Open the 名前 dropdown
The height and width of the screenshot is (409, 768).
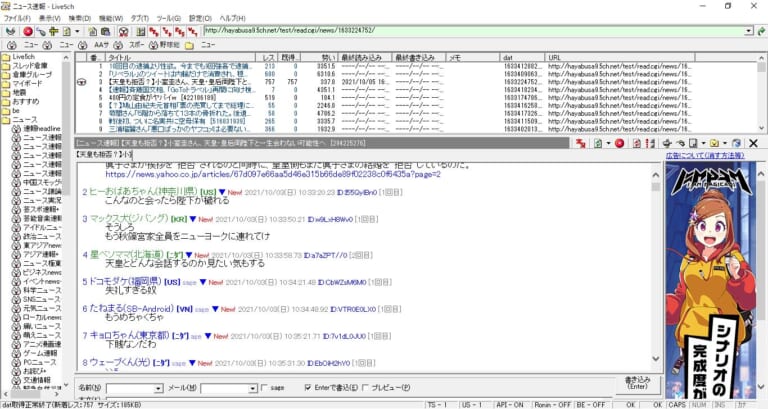click(156, 388)
